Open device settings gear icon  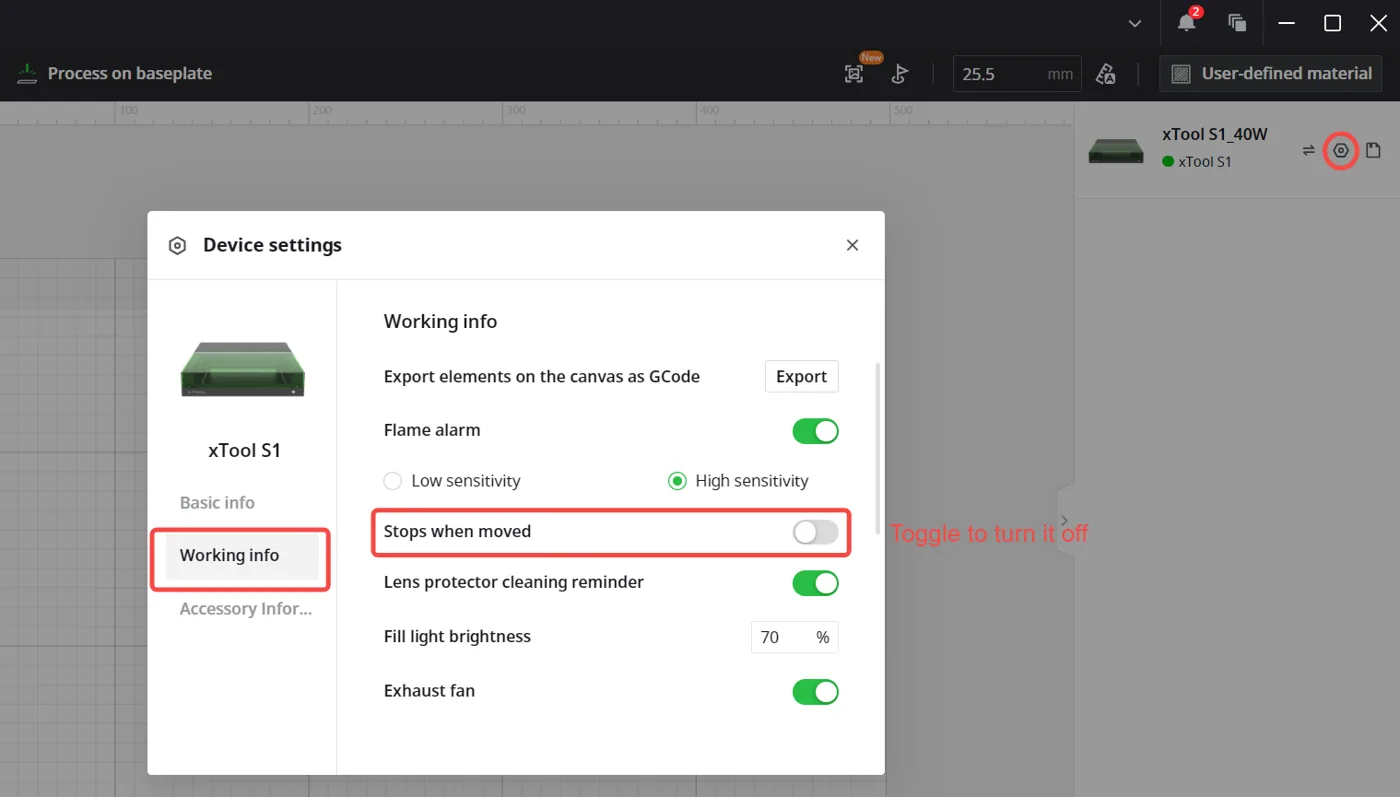(x=1341, y=151)
